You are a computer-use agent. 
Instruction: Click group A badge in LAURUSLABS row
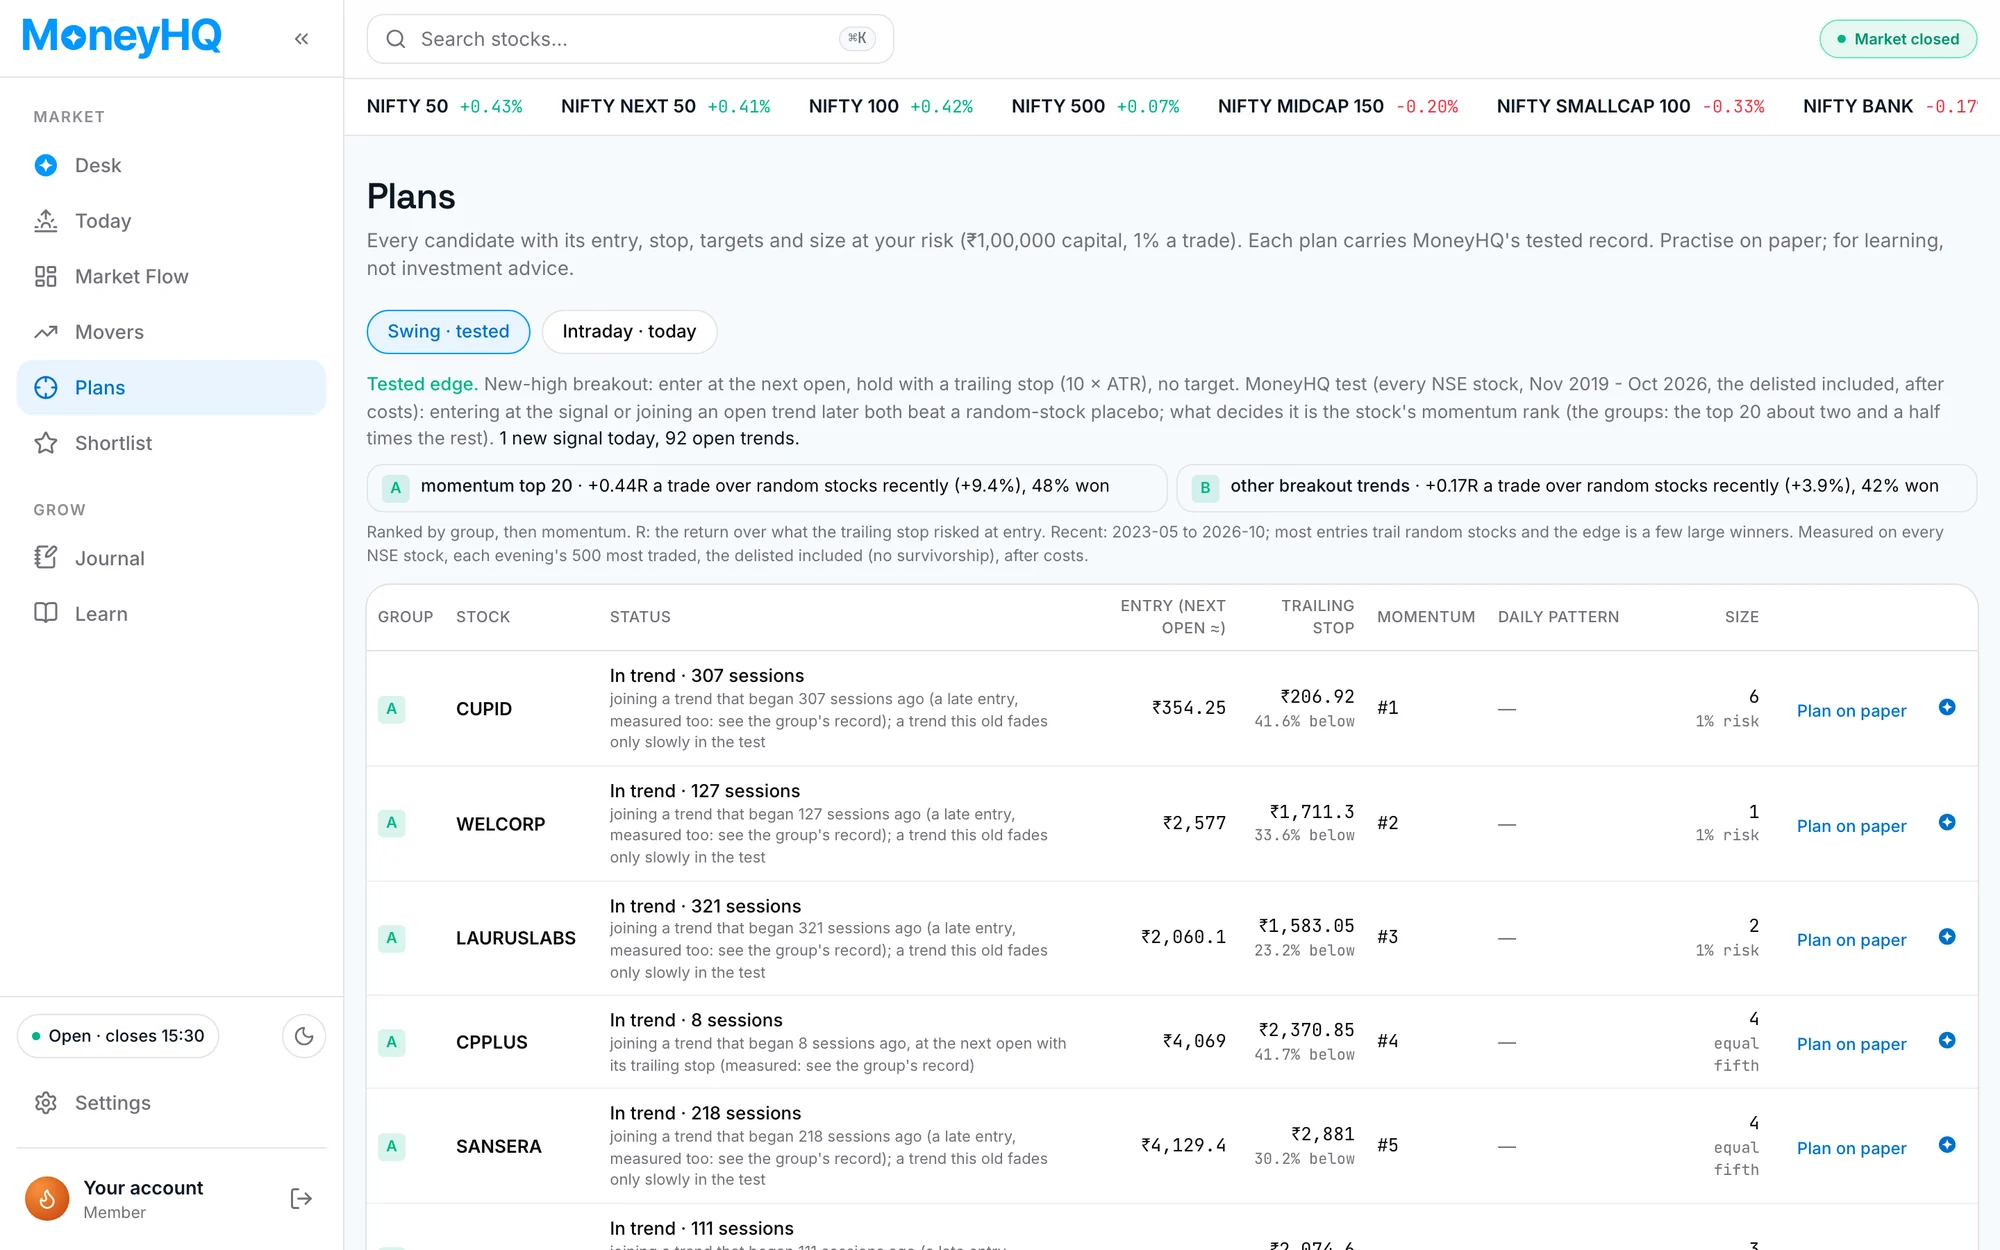click(x=392, y=938)
